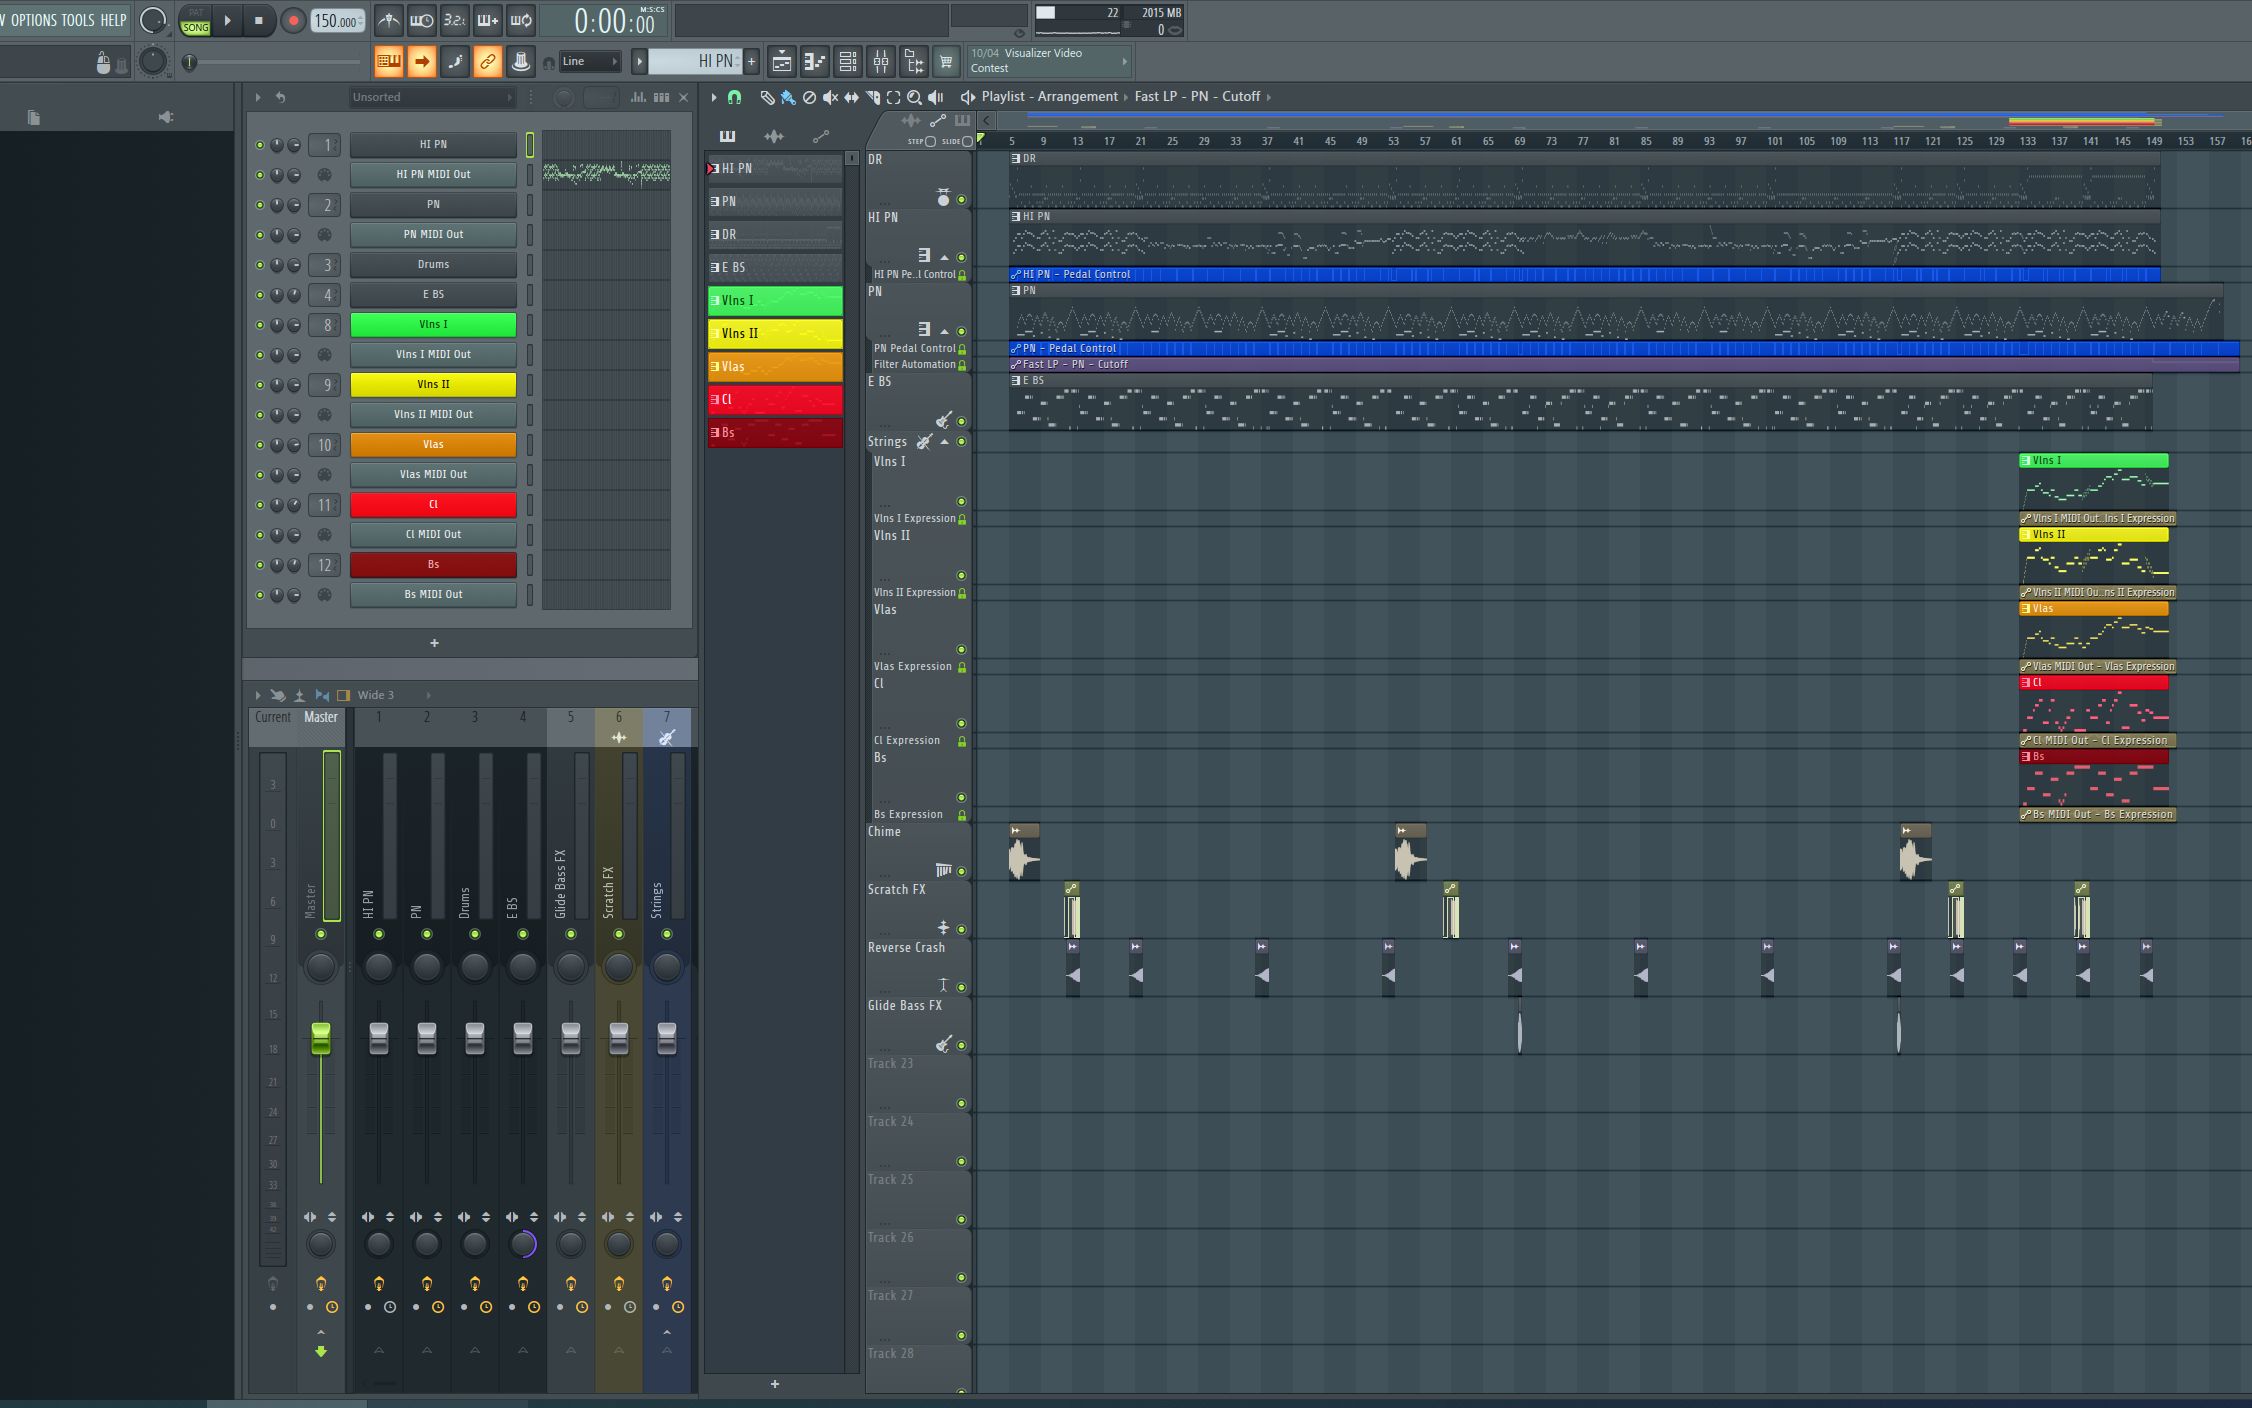Expand the Wide 3 mixer layout menu
The width and height of the screenshot is (2252, 1408).
(x=428, y=695)
